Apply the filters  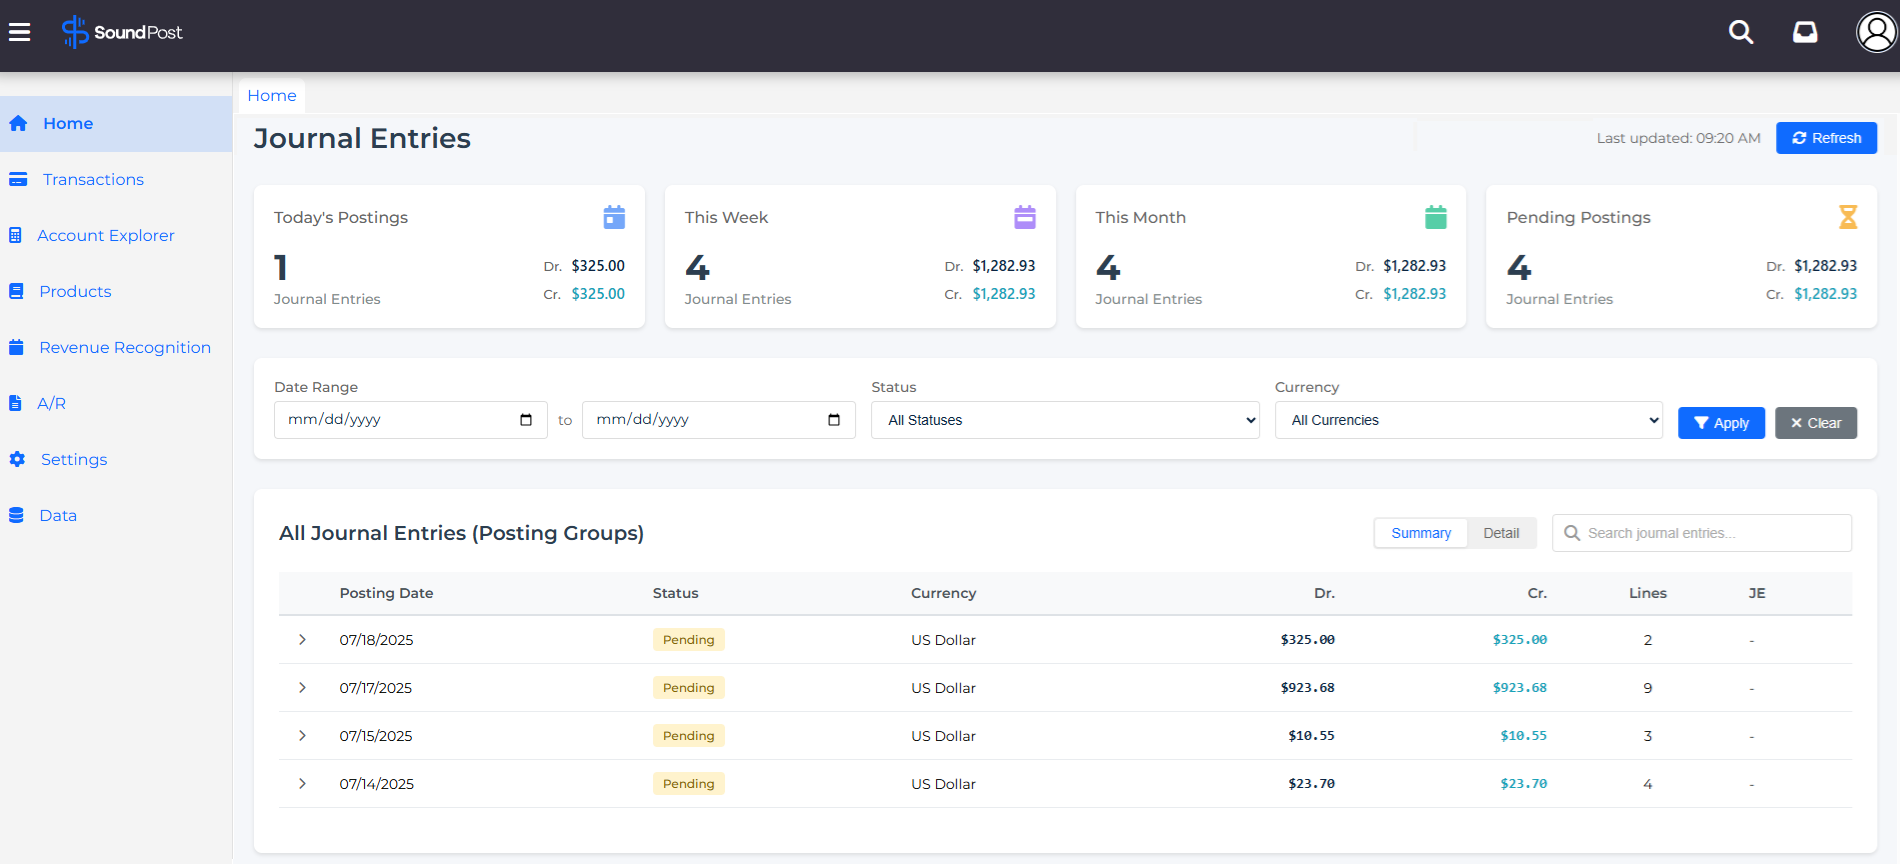click(1721, 423)
